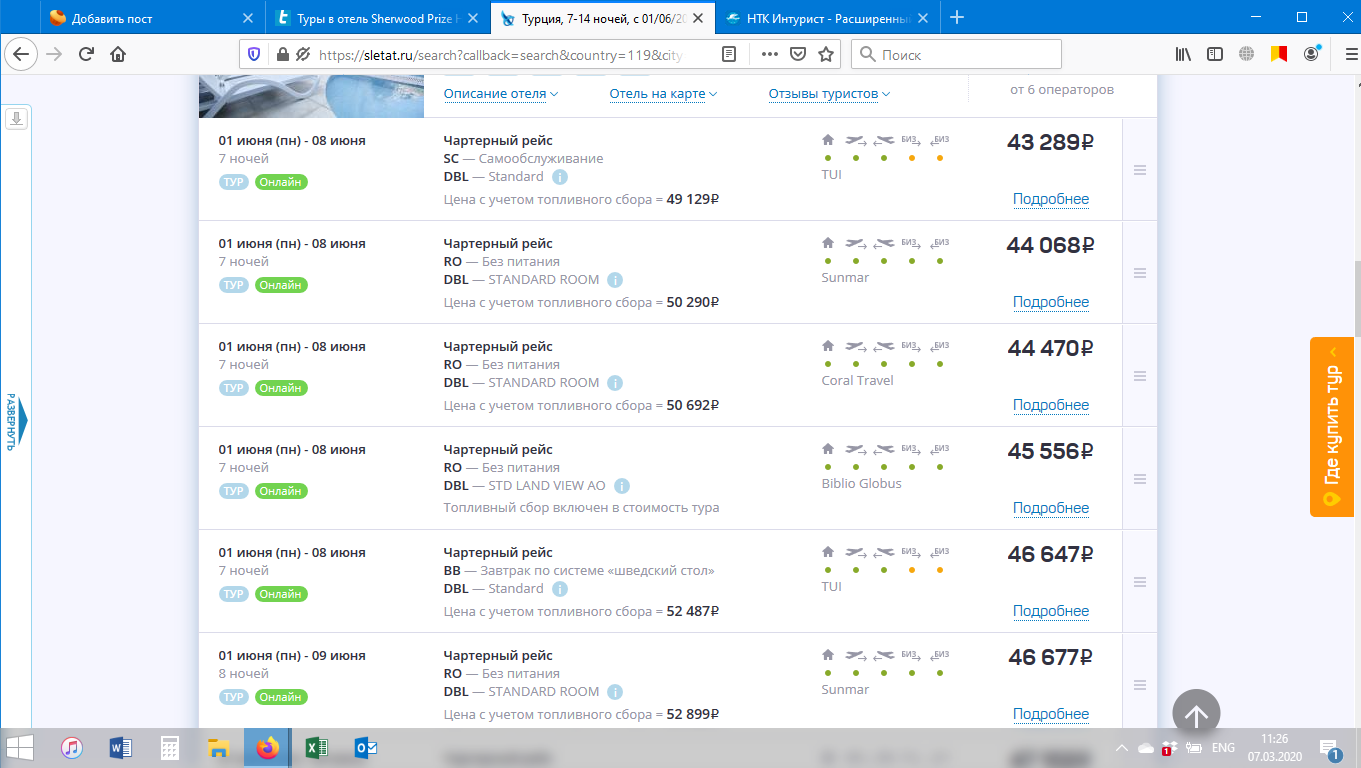Toggle reader view in address bar
The height and width of the screenshot is (768, 1361).
(x=730, y=54)
